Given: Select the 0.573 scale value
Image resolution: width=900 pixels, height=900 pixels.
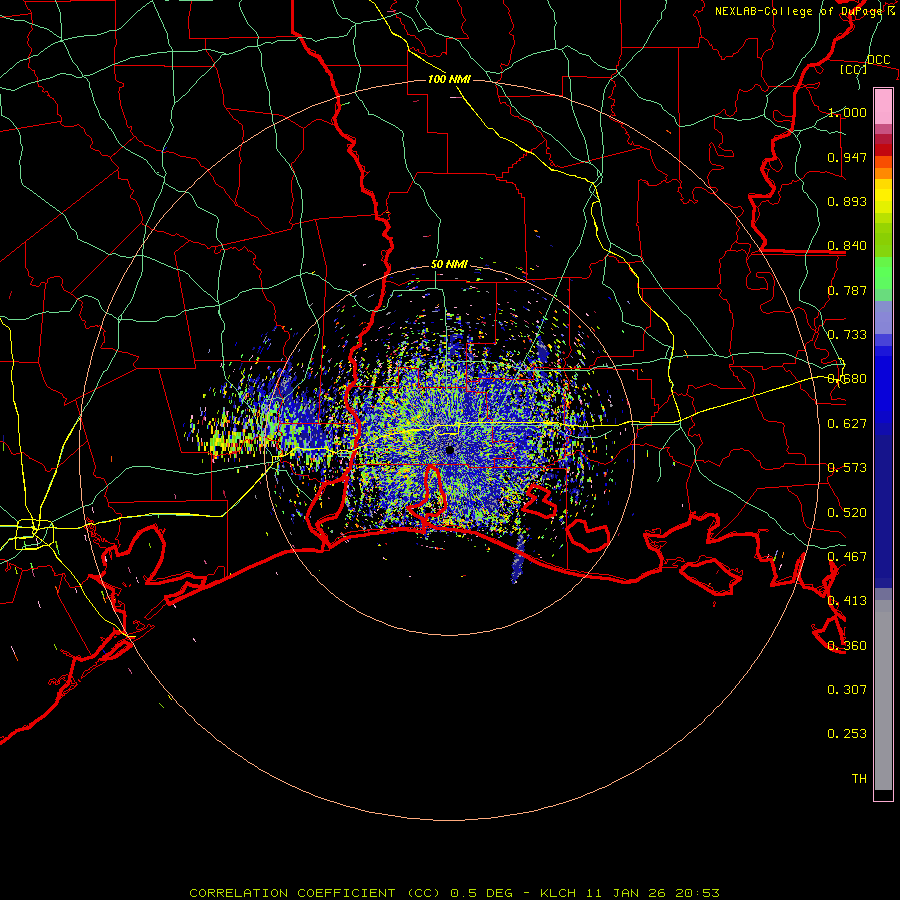Looking at the screenshot, I should pos(847,468).
